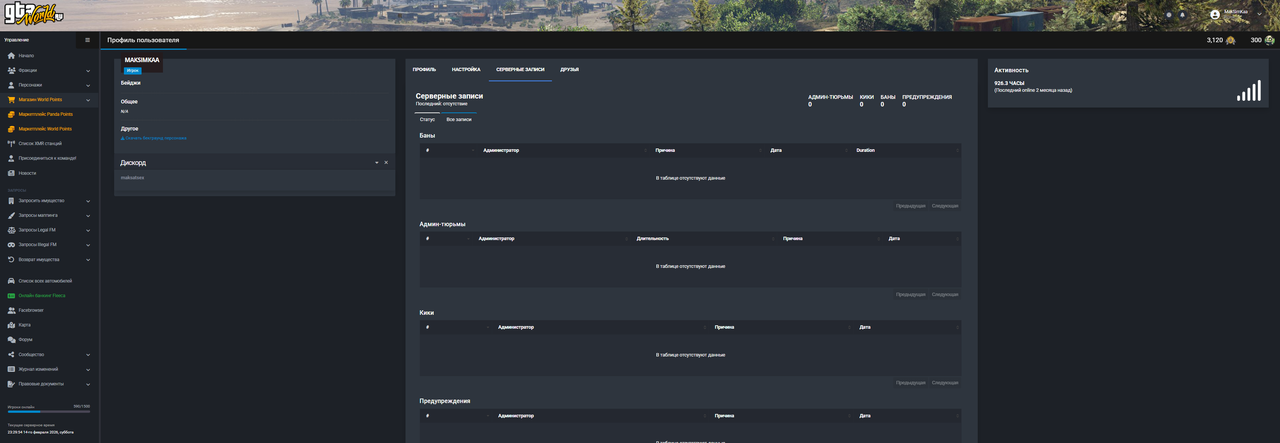Image resolution: width=1280 pixels, height=443 pixels.
Task: Expand Запросы маппинга chevron
Action: point(88,215)
